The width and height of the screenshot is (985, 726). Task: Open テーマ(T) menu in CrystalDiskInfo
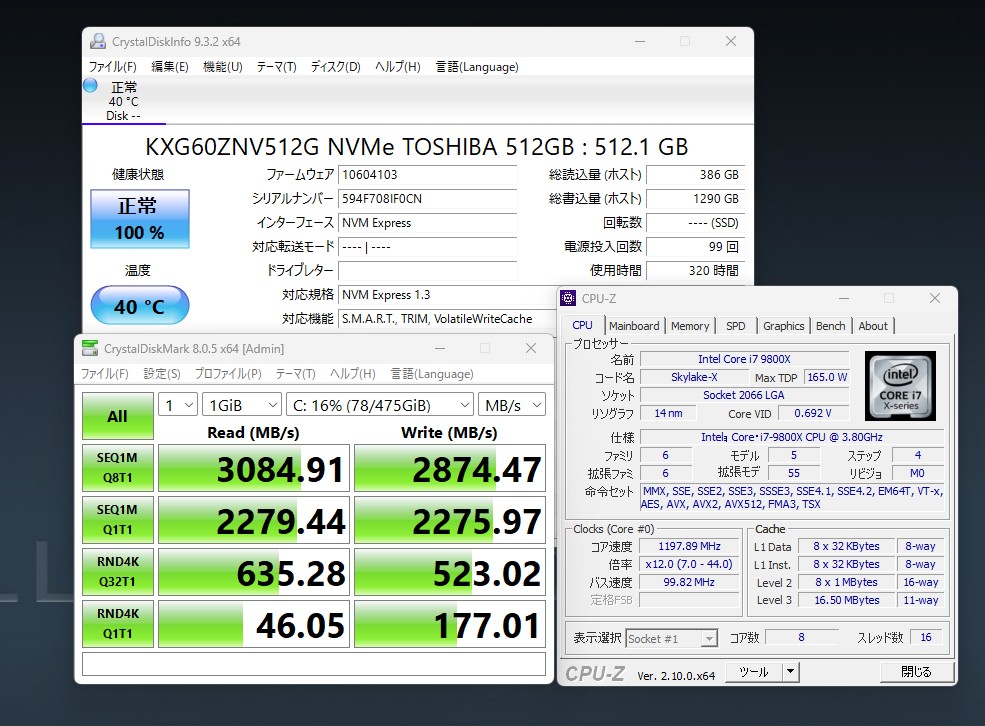[x=276, y=67]
